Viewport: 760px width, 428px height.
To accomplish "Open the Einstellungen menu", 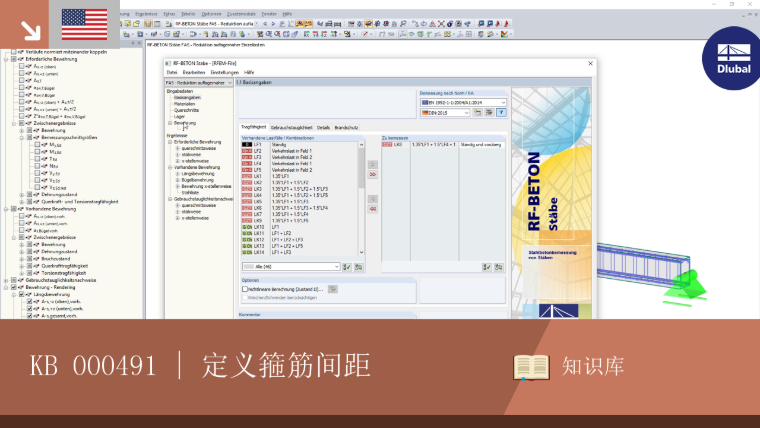I will 225,72.
